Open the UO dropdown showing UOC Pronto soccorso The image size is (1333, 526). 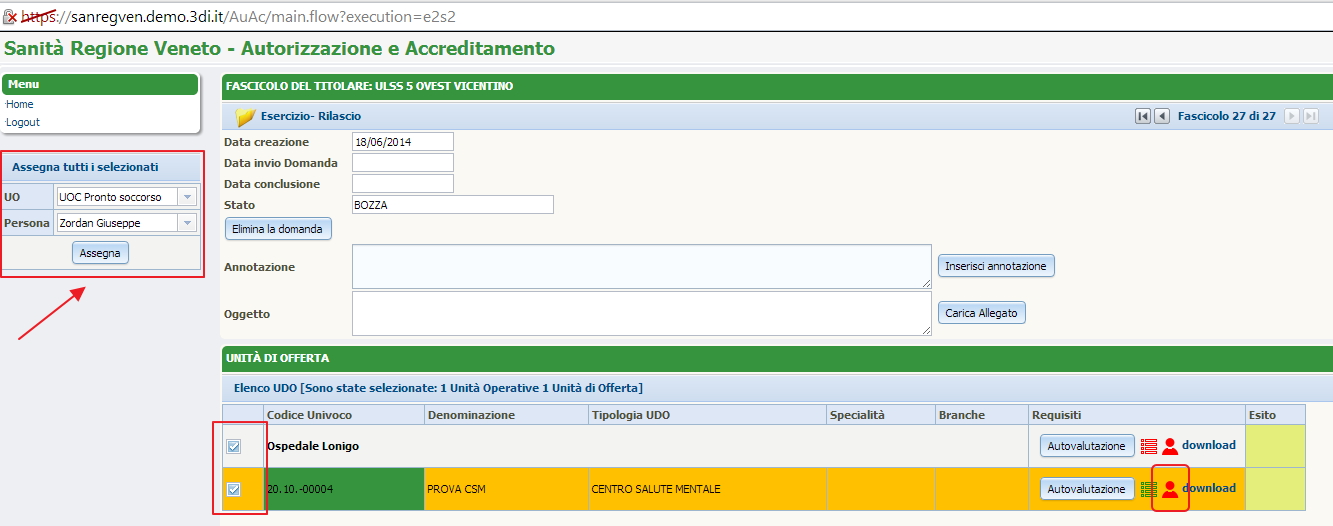point(186,197)
